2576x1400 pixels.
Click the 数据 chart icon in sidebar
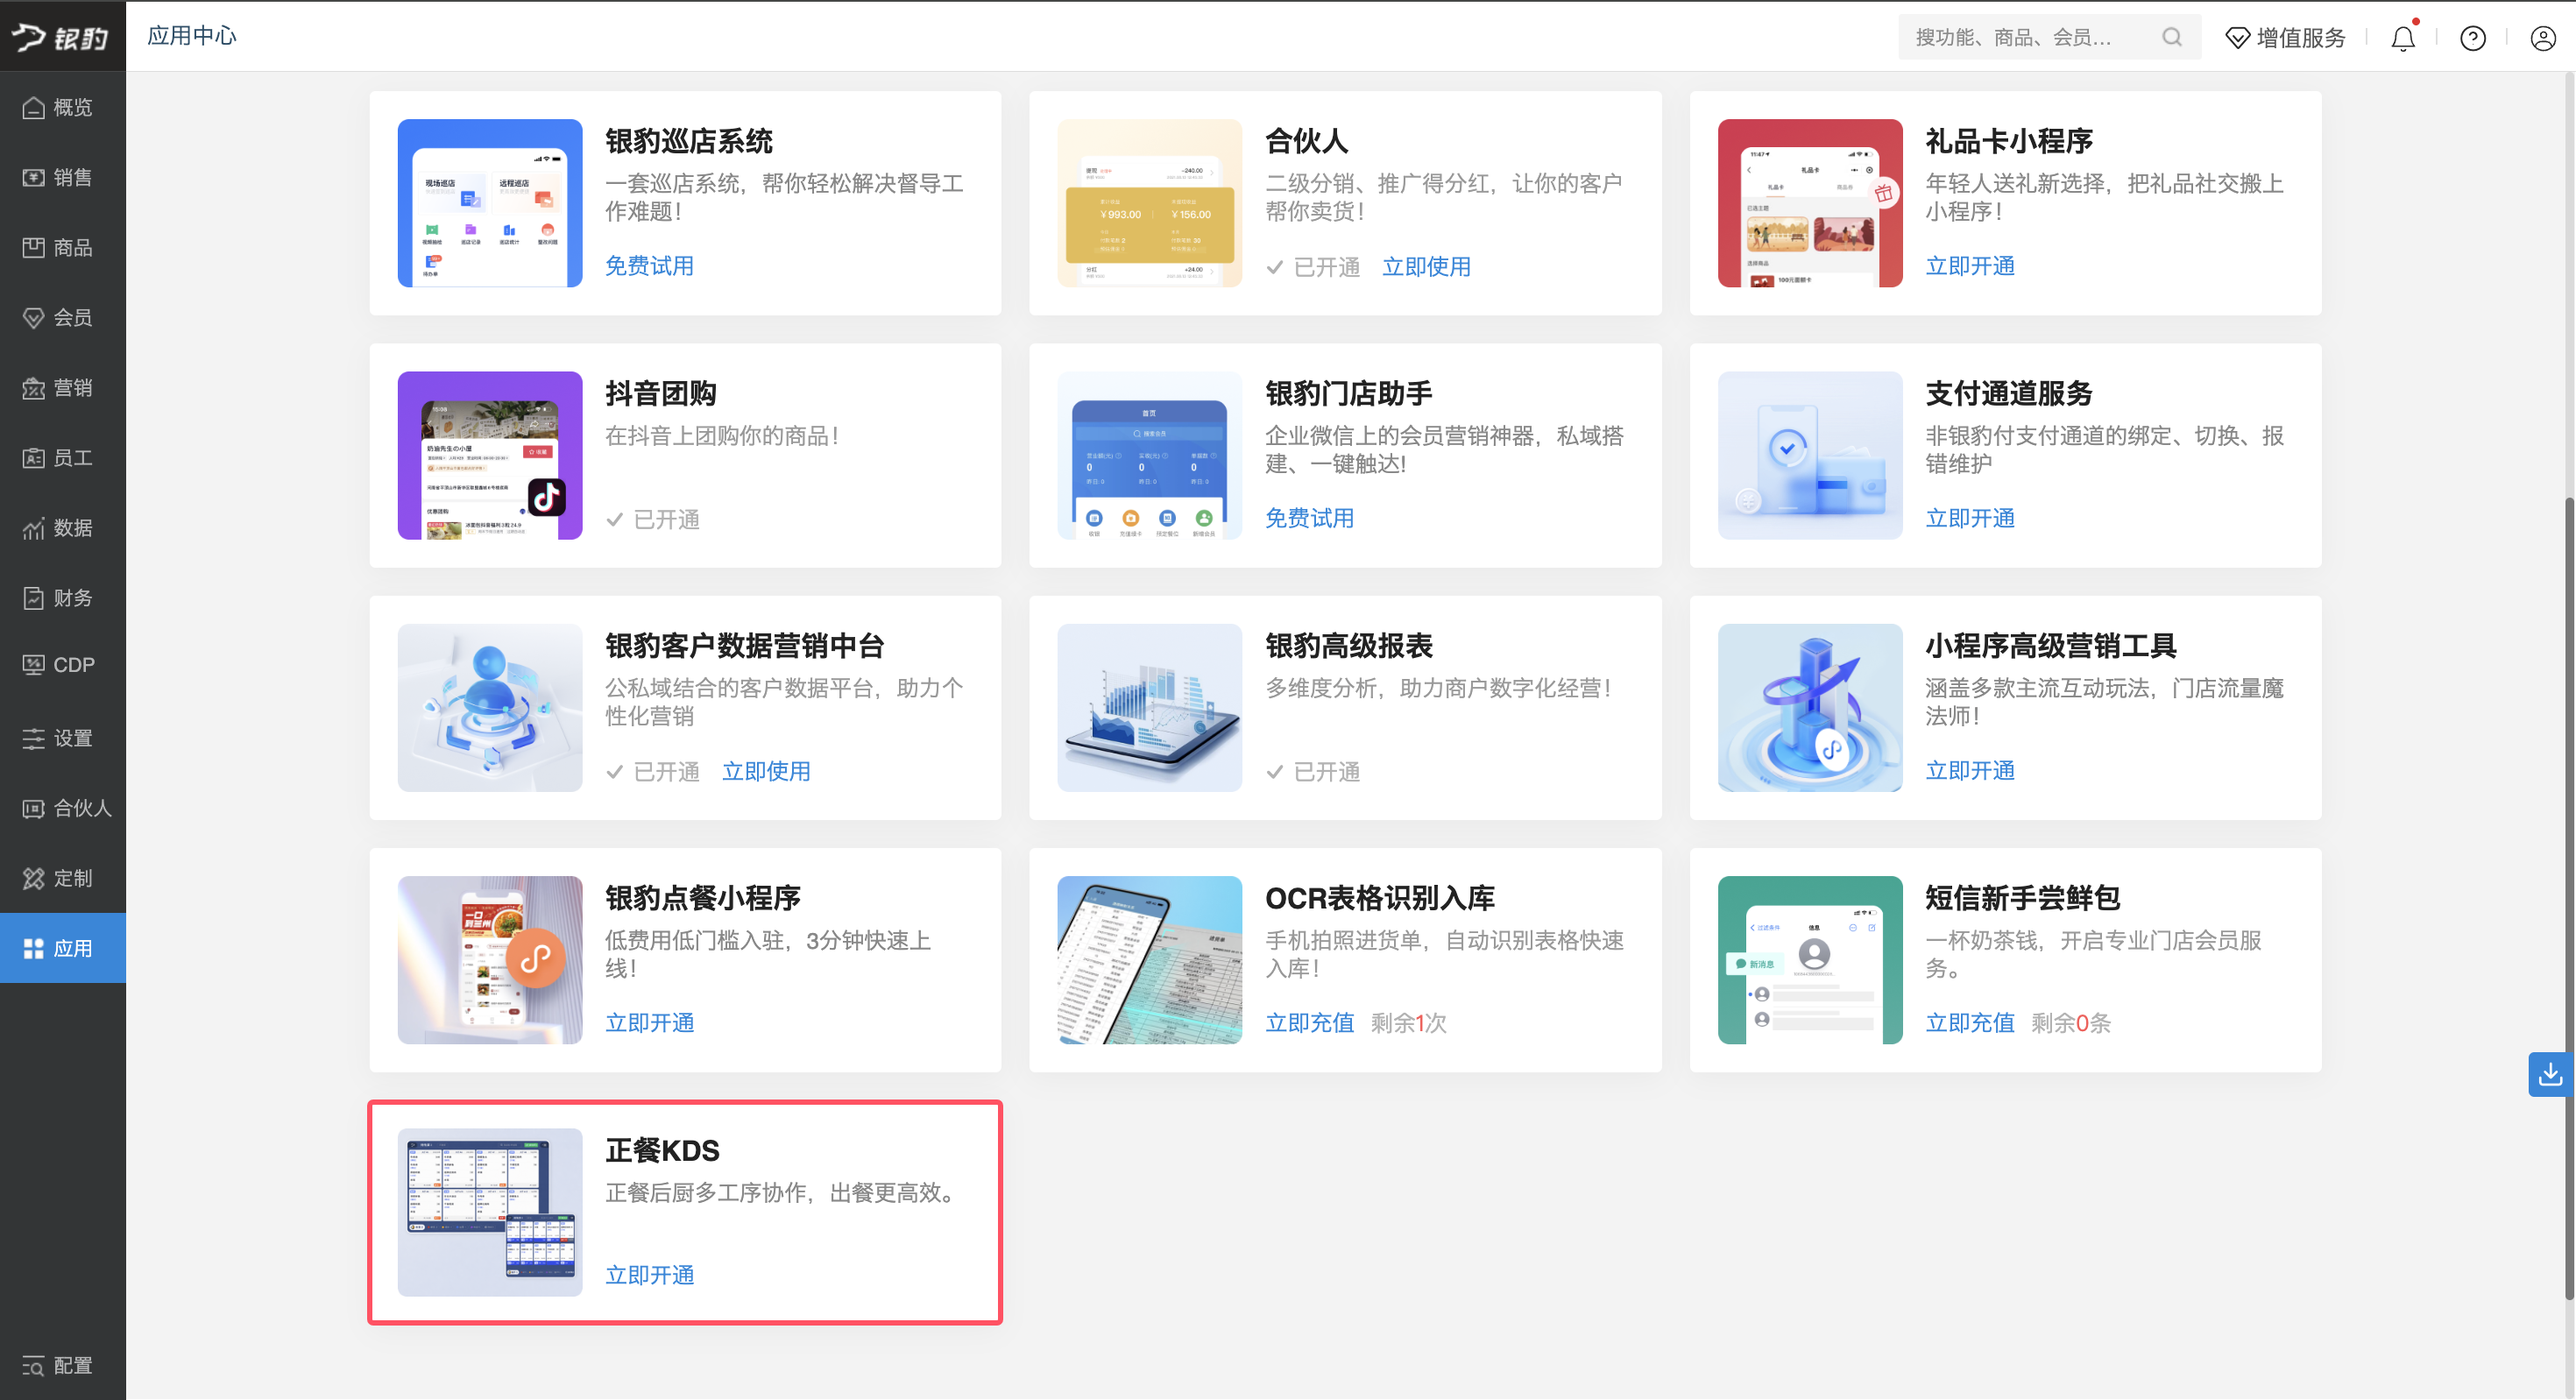[x=34, y=528]
